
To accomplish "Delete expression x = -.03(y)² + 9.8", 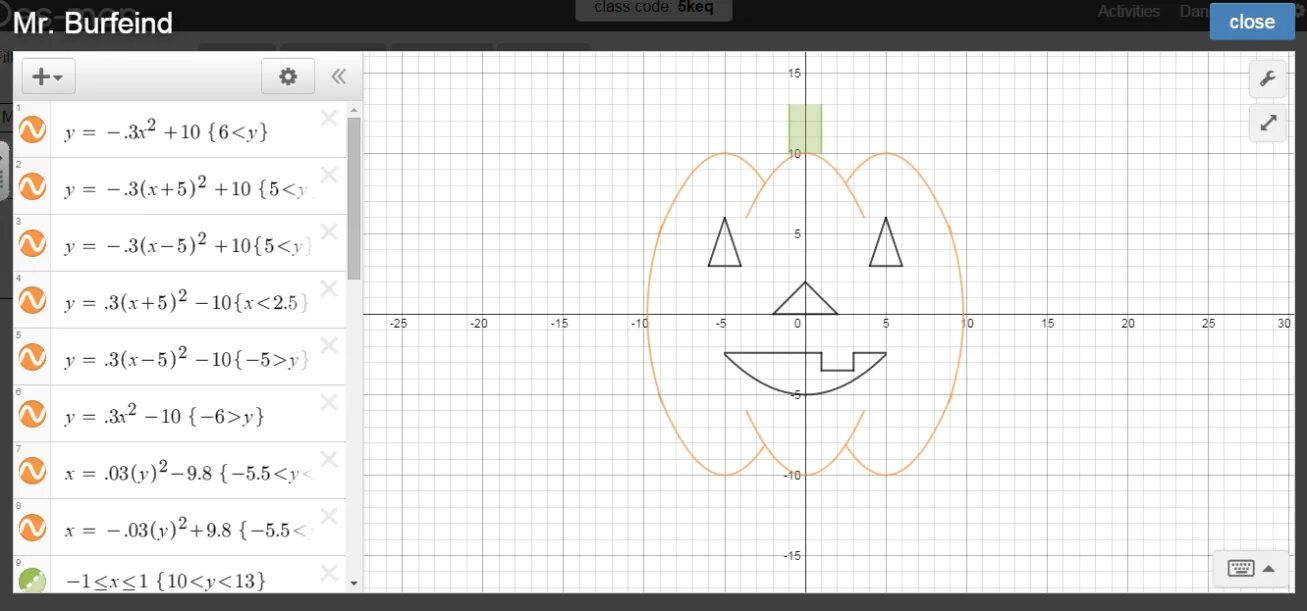I will coord(329,517).
